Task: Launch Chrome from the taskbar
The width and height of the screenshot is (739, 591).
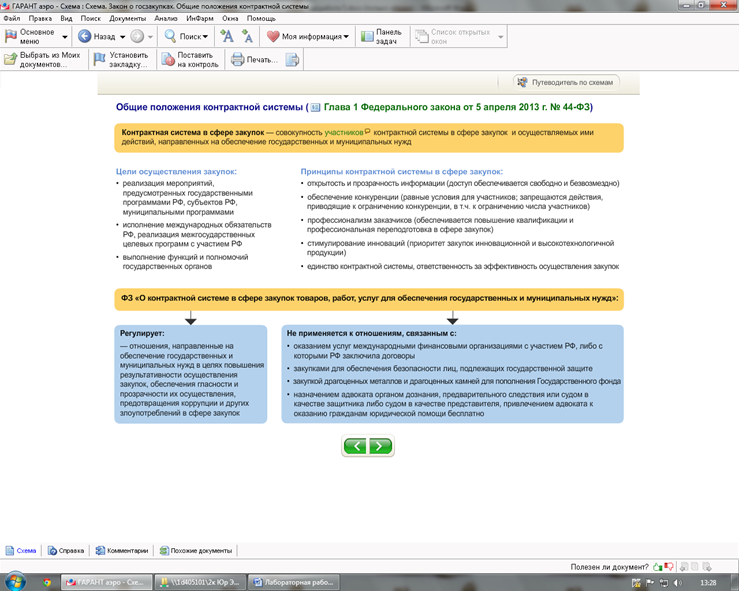Action: pos(47,583)
